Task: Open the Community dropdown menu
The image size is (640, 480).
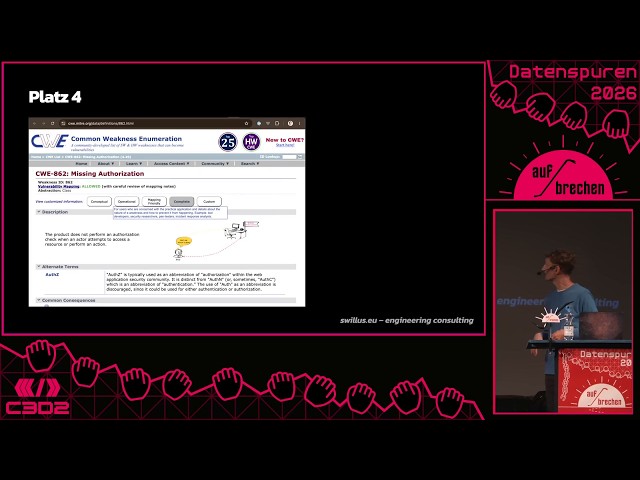Action: [x=215, y=164]
